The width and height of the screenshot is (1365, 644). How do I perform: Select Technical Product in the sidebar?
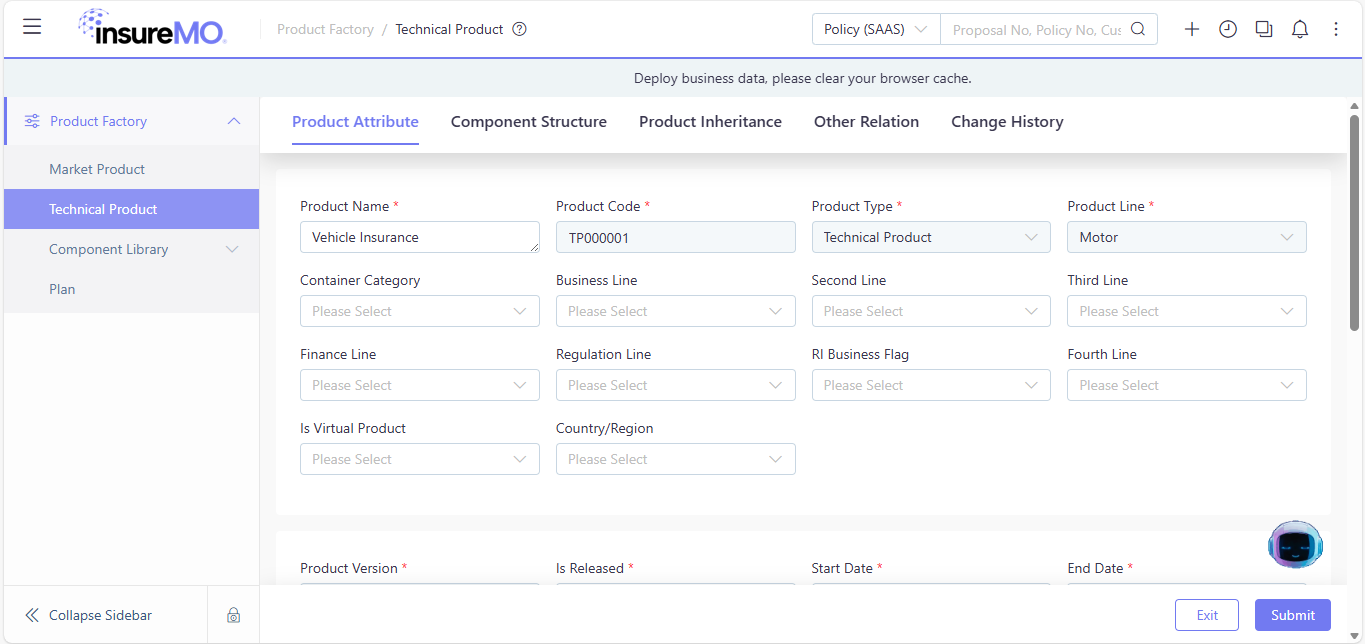[x=131, y=209]
